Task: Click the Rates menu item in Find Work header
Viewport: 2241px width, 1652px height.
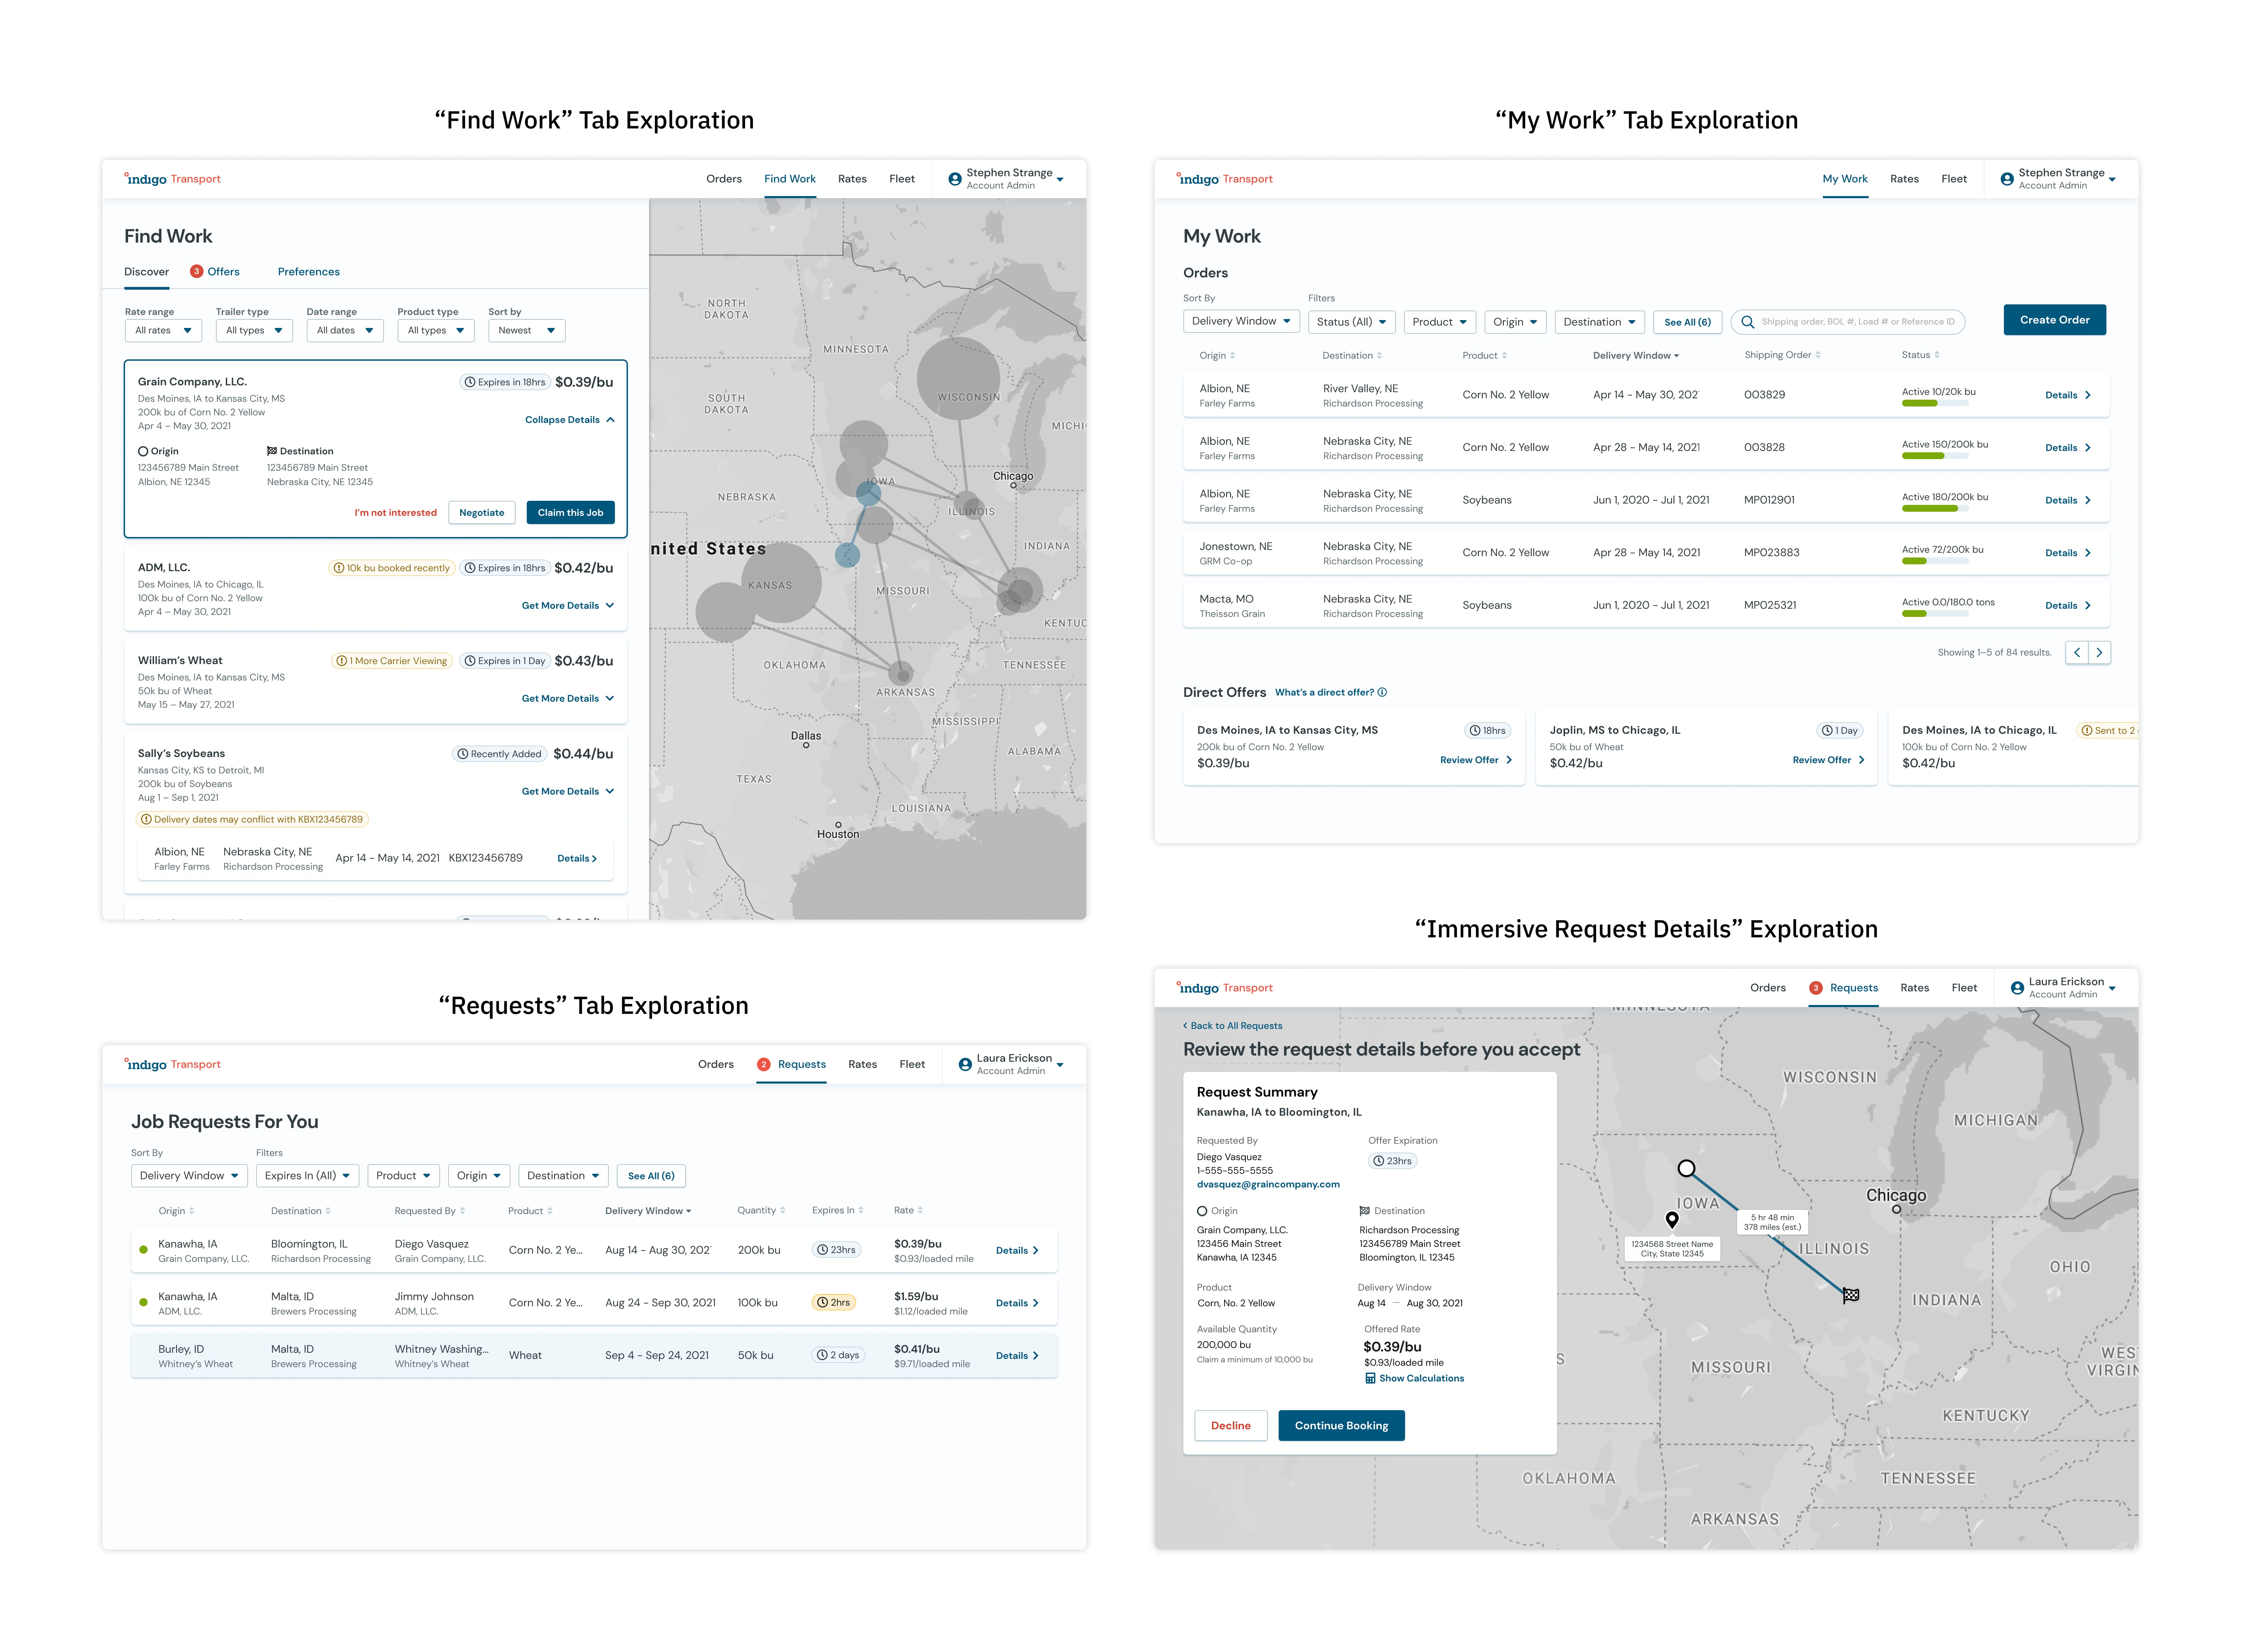Action: coord(852,179)
